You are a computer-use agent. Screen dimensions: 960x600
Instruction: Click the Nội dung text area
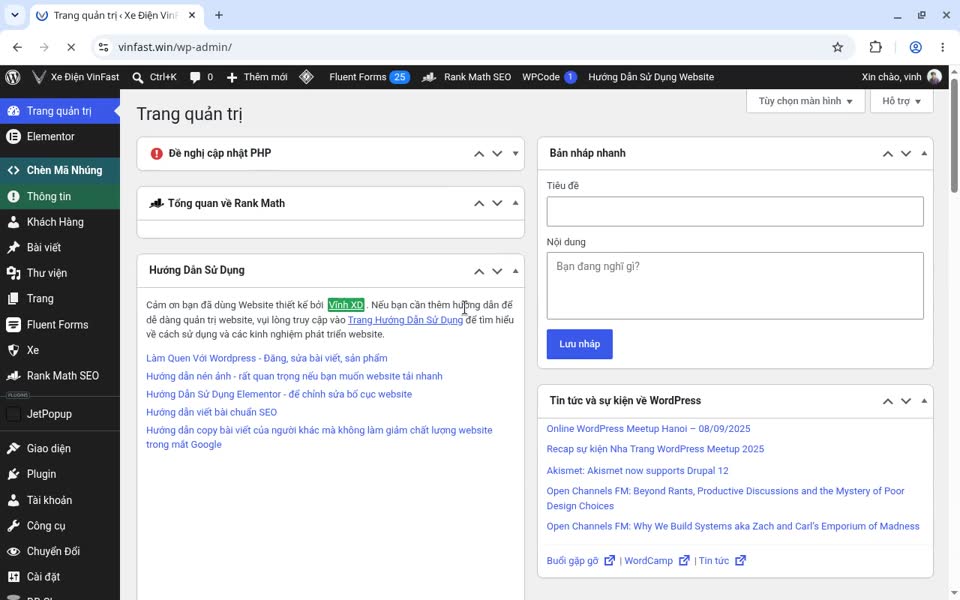pyautogui.click(x=735, y=286)
